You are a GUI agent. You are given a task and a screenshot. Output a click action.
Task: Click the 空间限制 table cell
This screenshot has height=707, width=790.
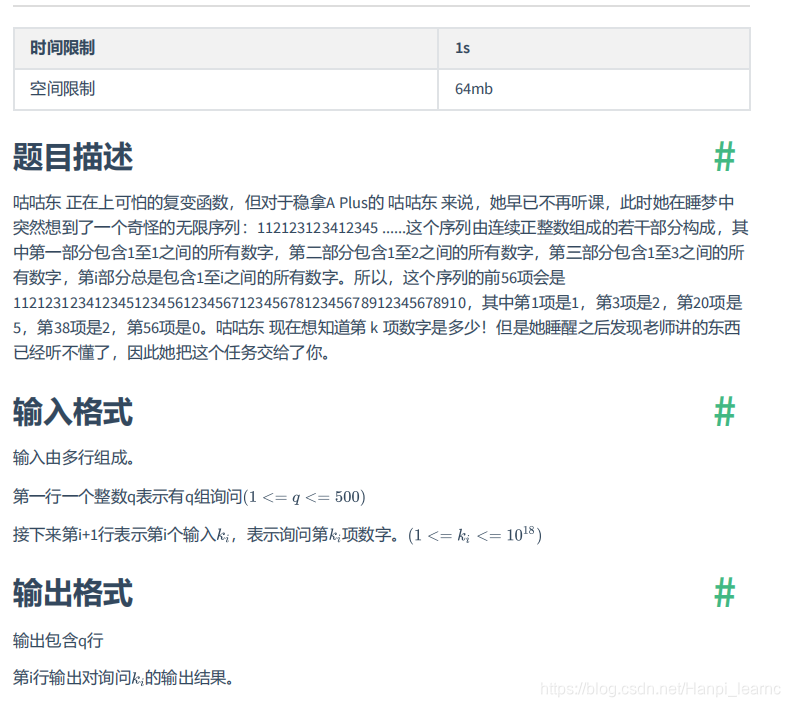point(226,89)
